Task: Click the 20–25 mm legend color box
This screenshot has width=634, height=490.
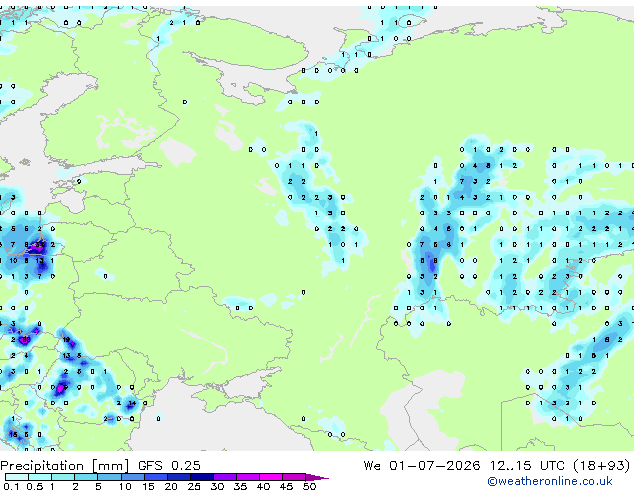Action: 179,477
